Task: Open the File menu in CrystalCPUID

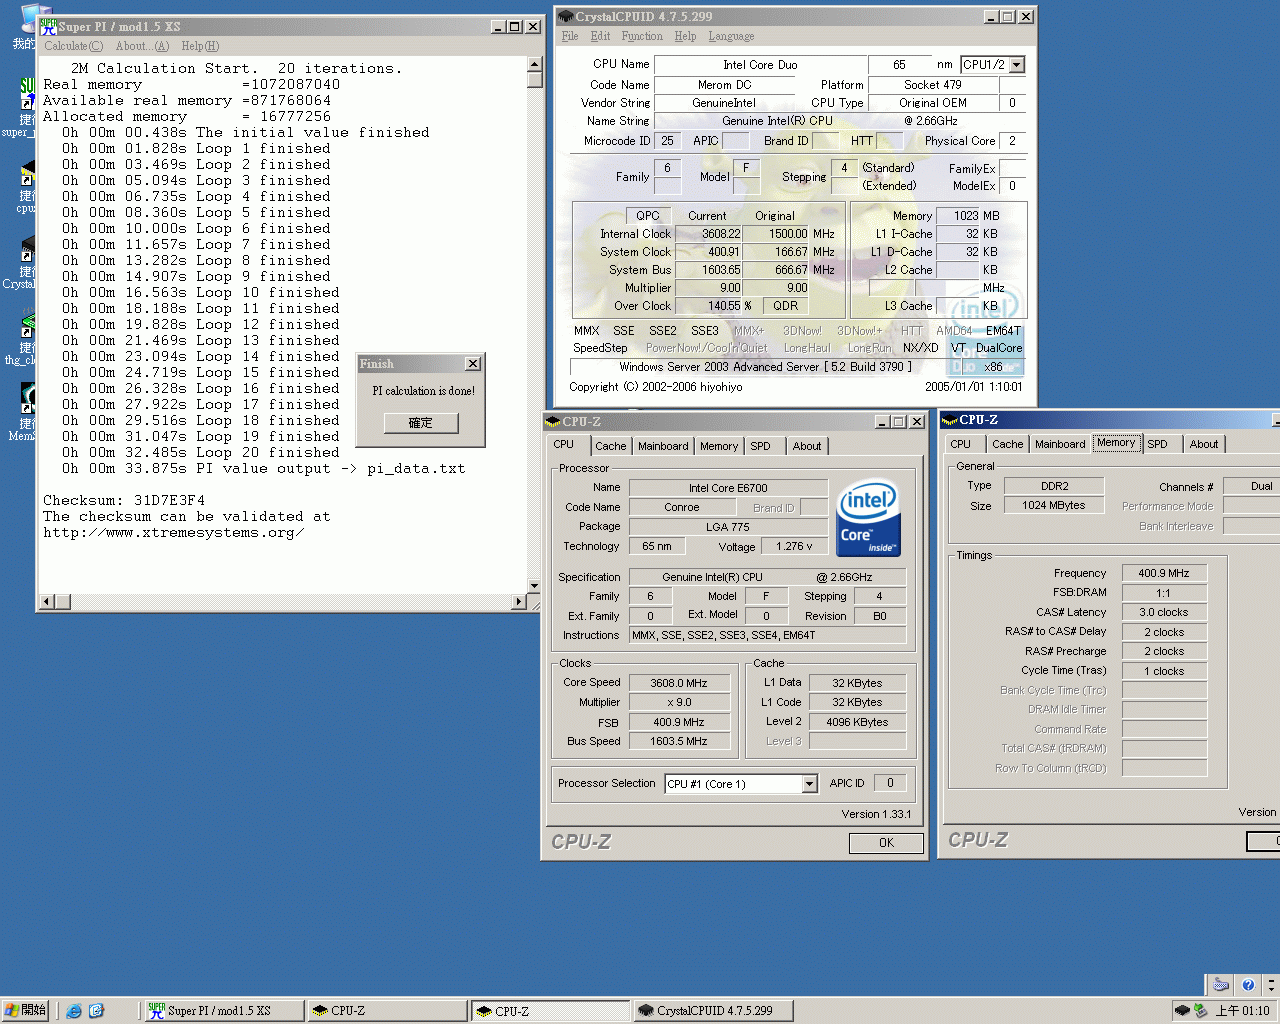Action: 570,36
